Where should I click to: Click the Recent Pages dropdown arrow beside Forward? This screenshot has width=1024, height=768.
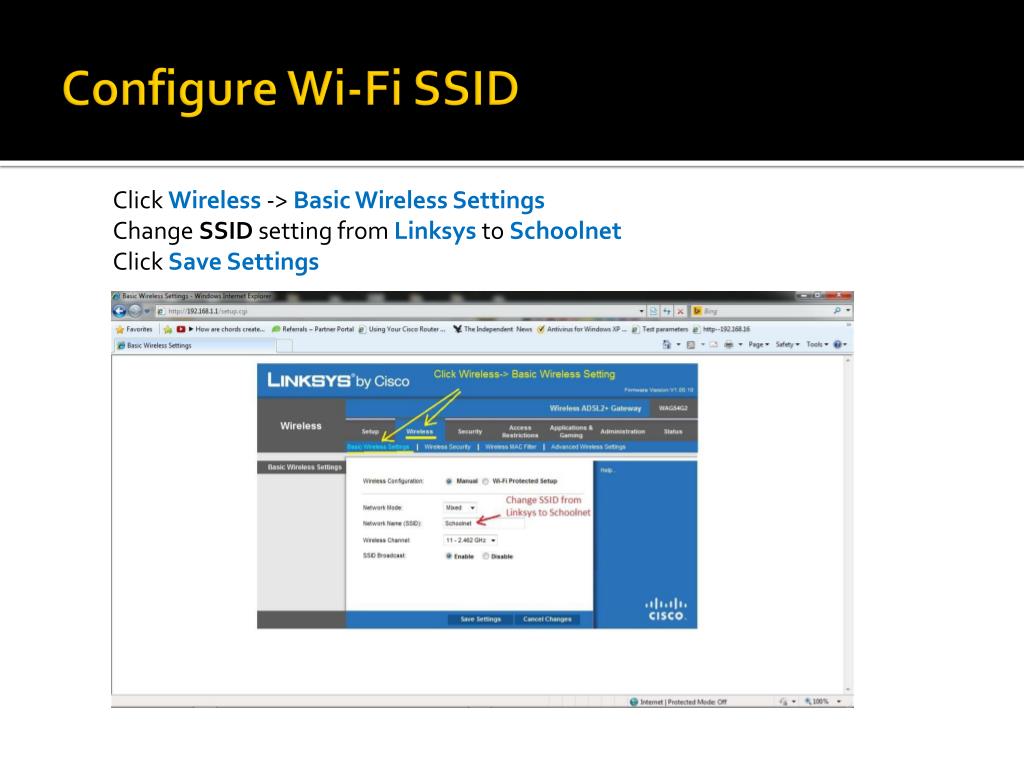[147, 311]
